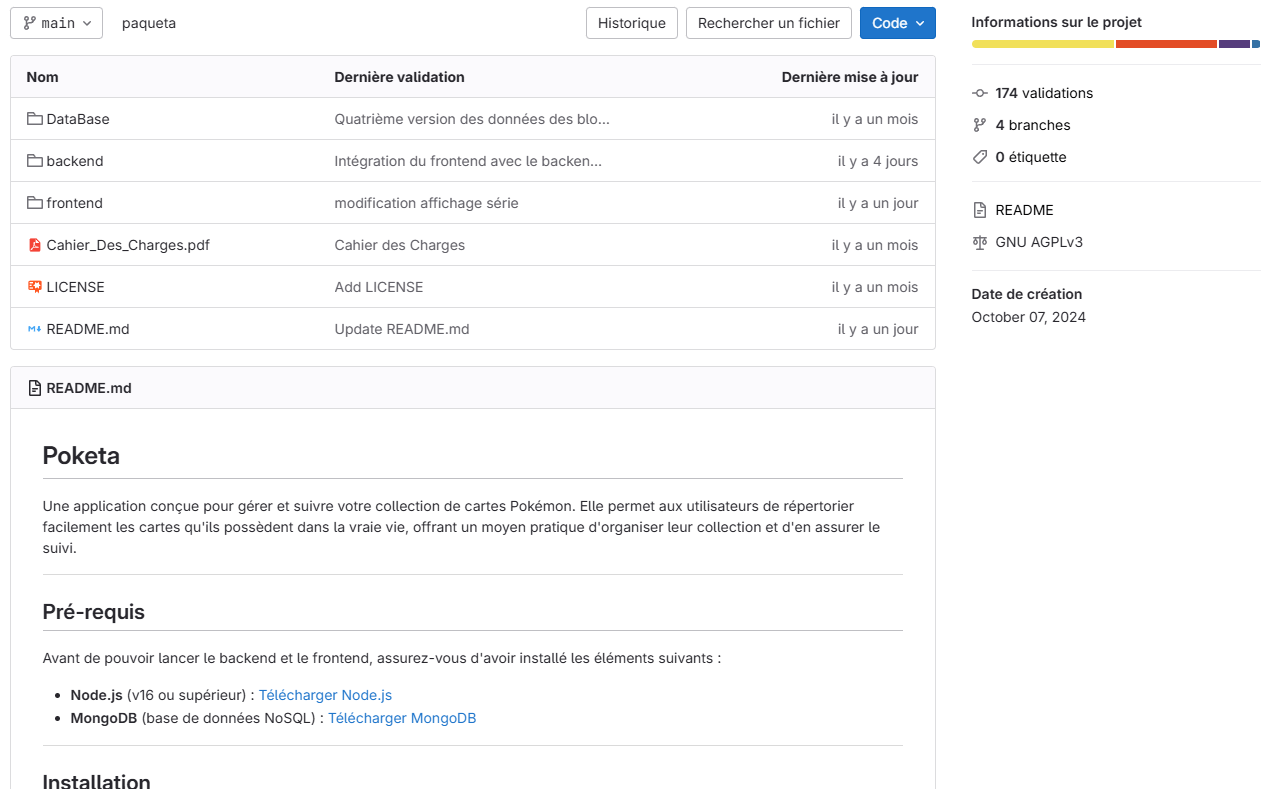The height and width of the screenshot is (789, 1281).
Task: Click the backend folder icon
Action: coord(35,161)
